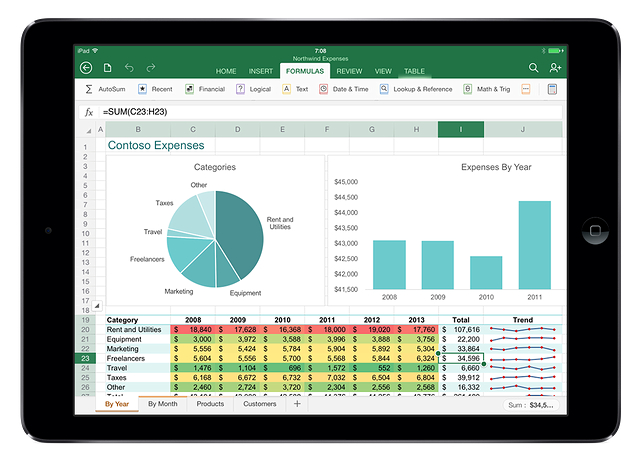Click the Trend header cell
The image size is (640, 461).
click(x=523, y=320)
